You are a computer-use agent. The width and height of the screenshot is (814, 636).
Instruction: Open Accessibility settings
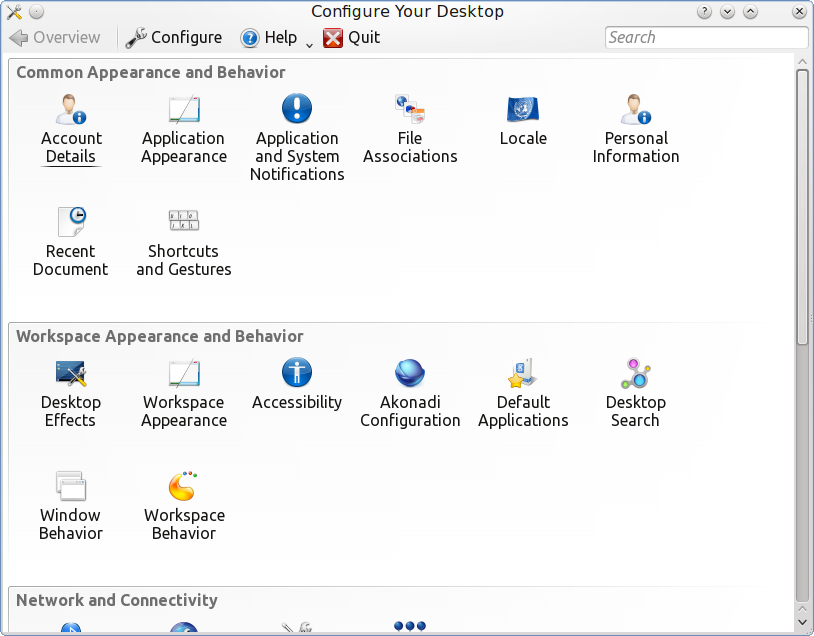297,374
